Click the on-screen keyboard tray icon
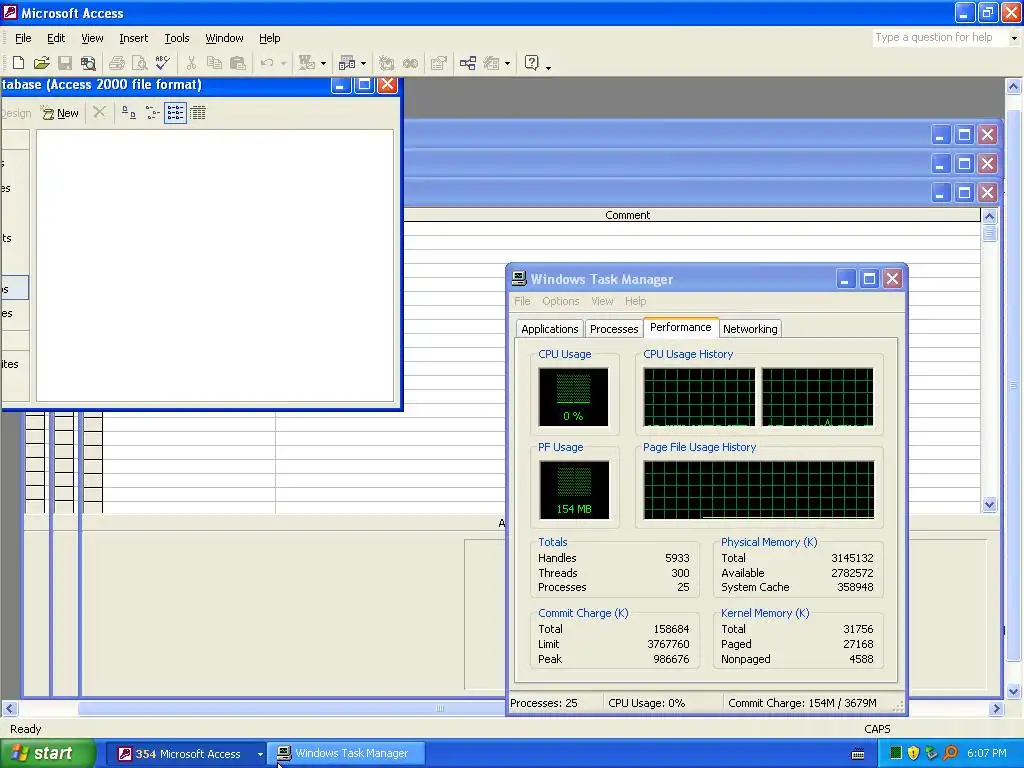The width and height of the screenshot is (1024, 768). 858,754
